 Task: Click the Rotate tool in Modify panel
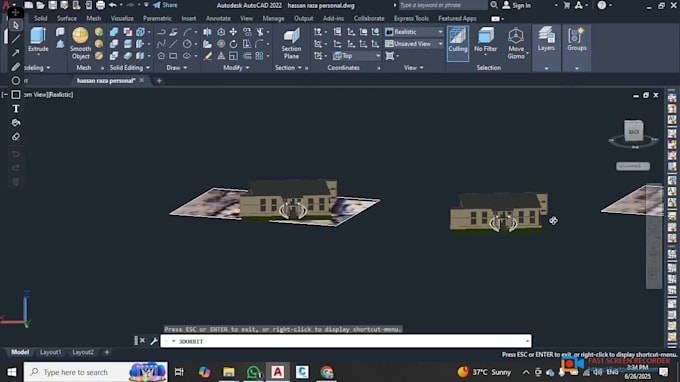pyautogui.click(x=233, y=44)
